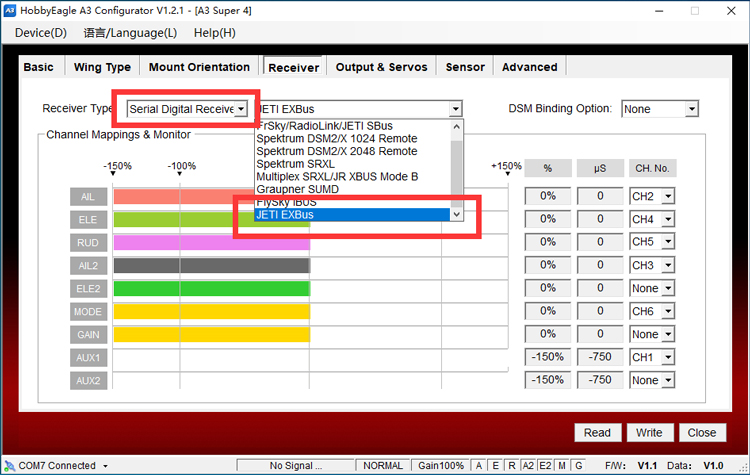The height and width of the screenshot is (475, 750).
Task: Click the A channel status indicator
Action: click(x=480, y=465)
